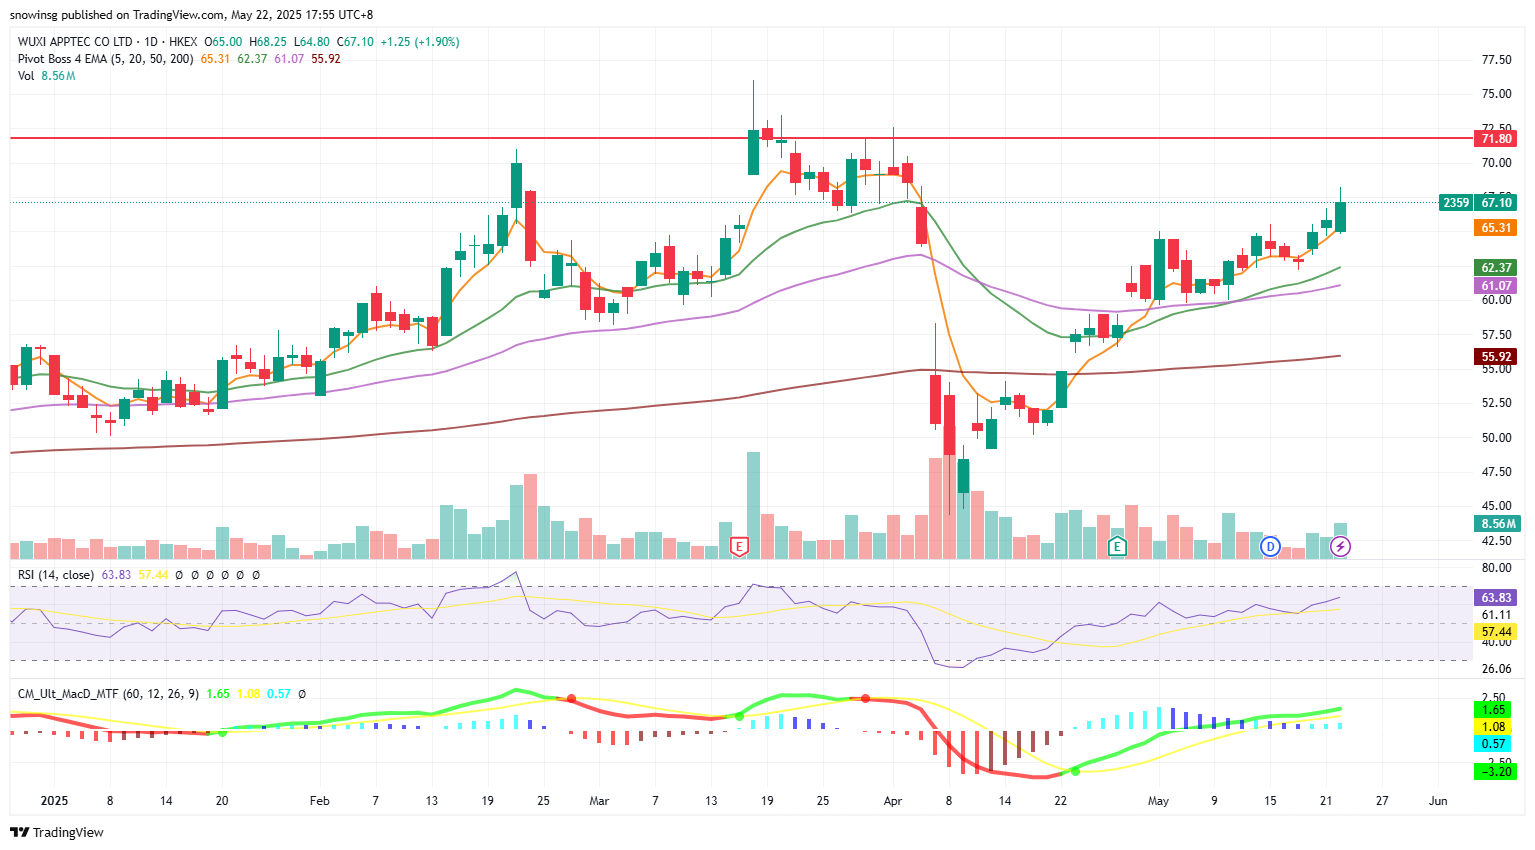Open the blue dividend D marker
The image size is (1535, 850).
[1270, 546]
